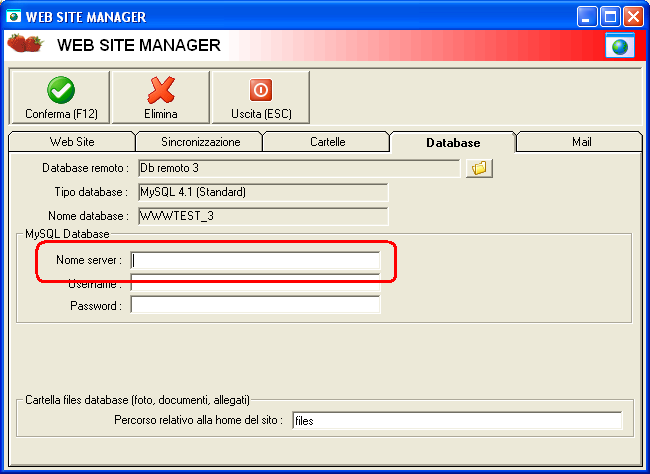Maximize the Web Site Manager window
Screen dimensions: 650x474
(x=610, y=17)
